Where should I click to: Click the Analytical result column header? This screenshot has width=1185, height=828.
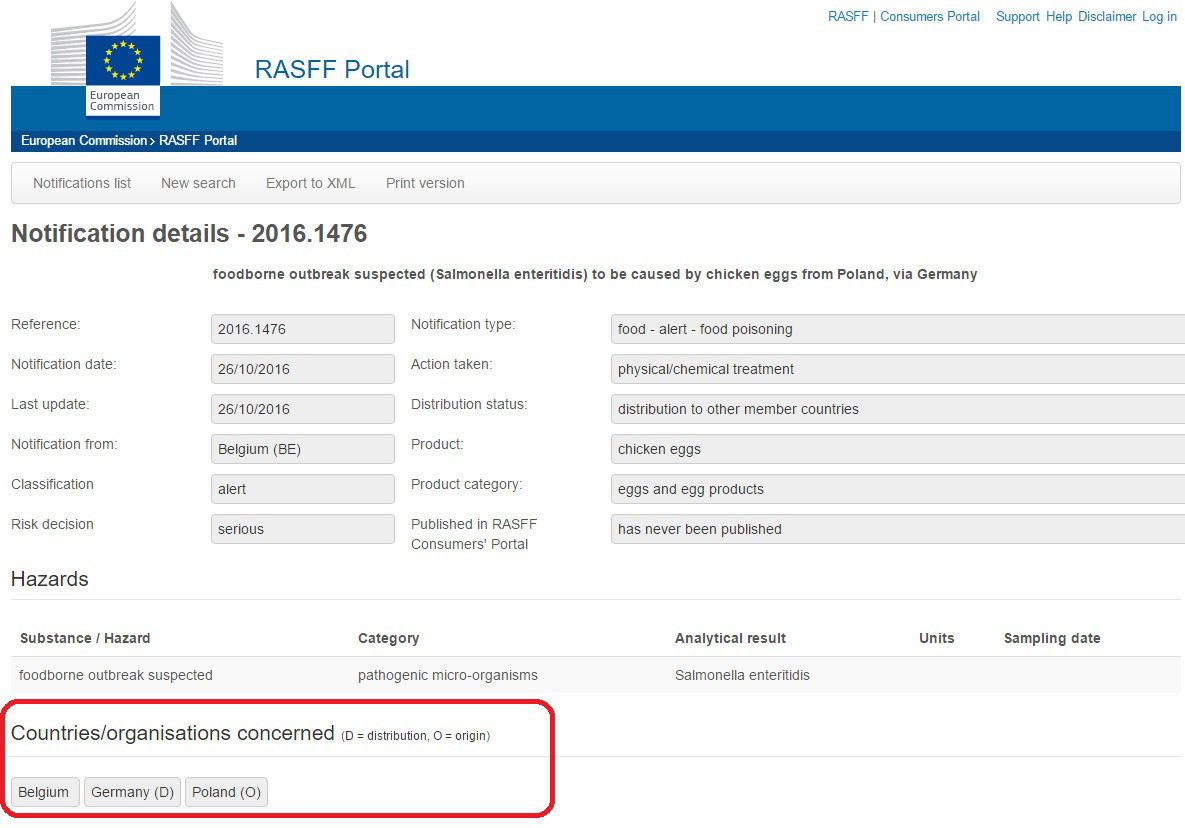(x=730, y=638)
